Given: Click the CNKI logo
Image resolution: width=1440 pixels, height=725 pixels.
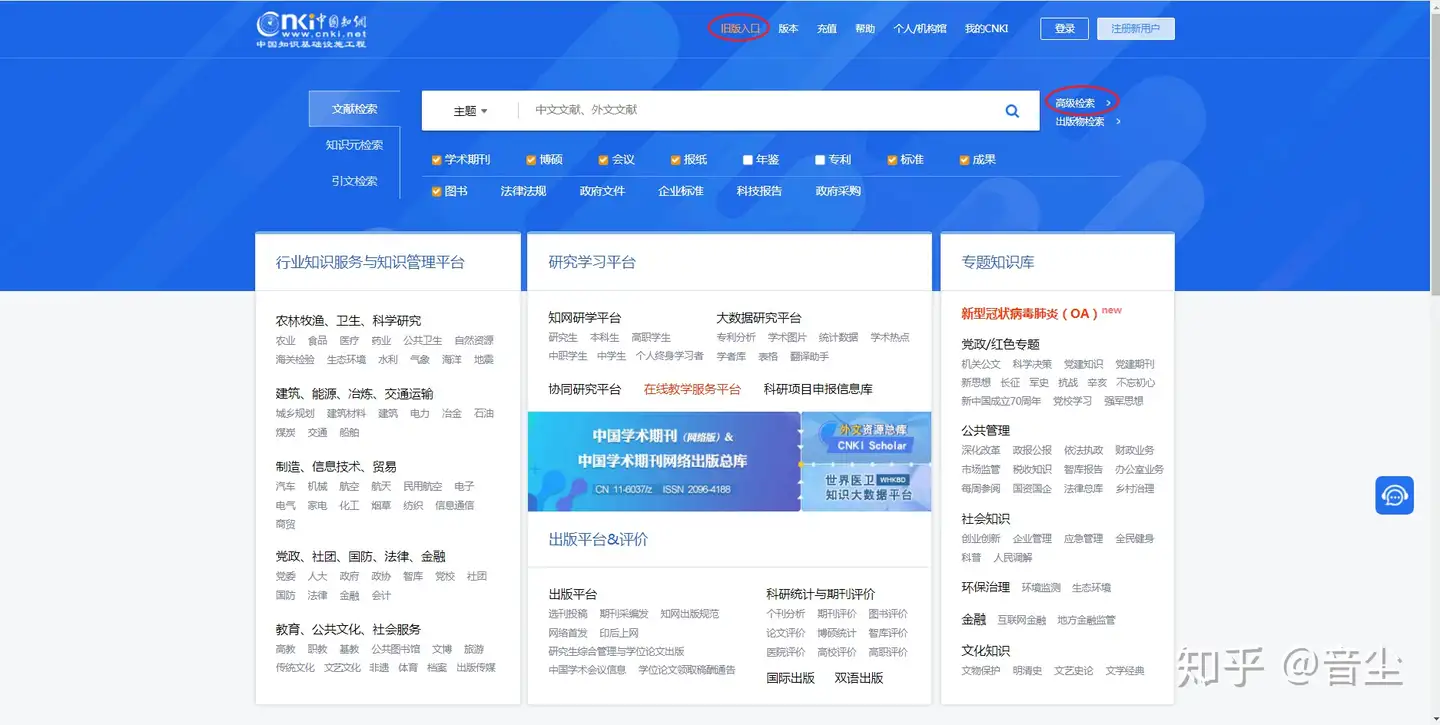Looking at the screenshot, I should tap(311, 29).
